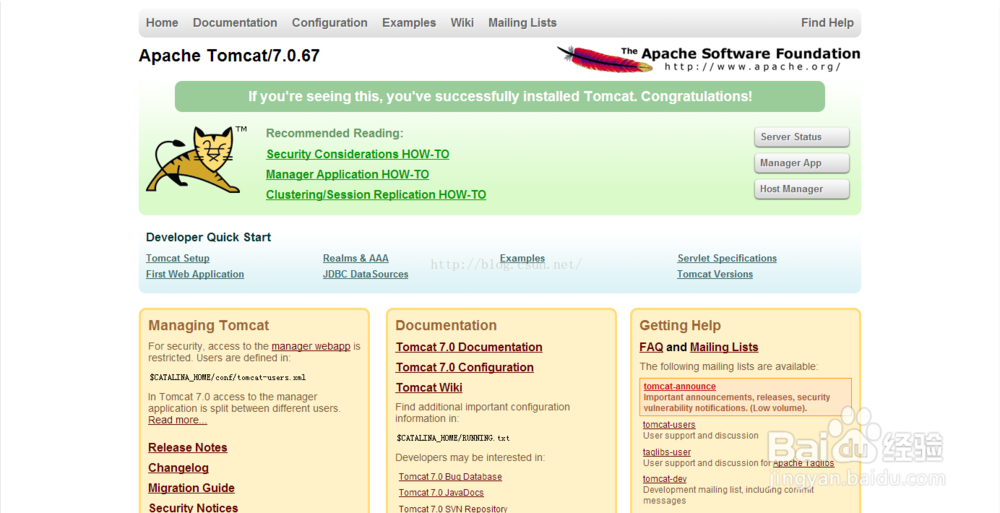Click the Getting Help heading

click(x=680, y=325)
